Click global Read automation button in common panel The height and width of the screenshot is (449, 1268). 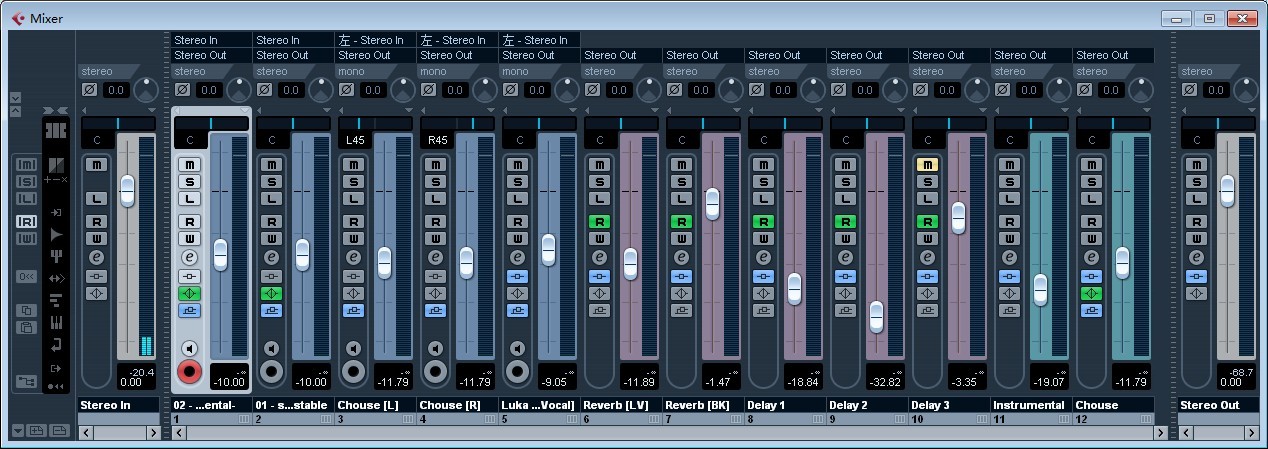point(27,221)
